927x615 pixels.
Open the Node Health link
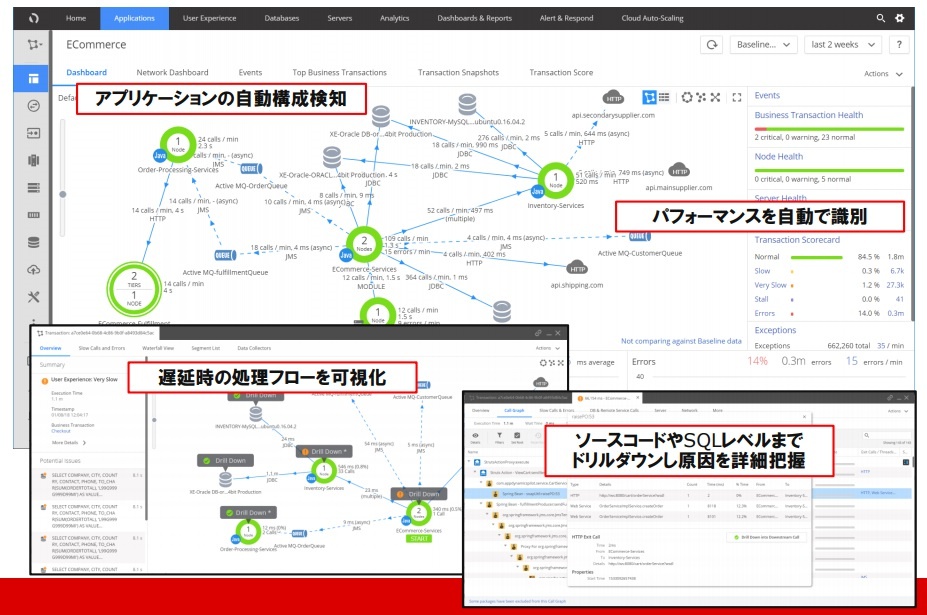pyautogui.click(x=779, y=157)
